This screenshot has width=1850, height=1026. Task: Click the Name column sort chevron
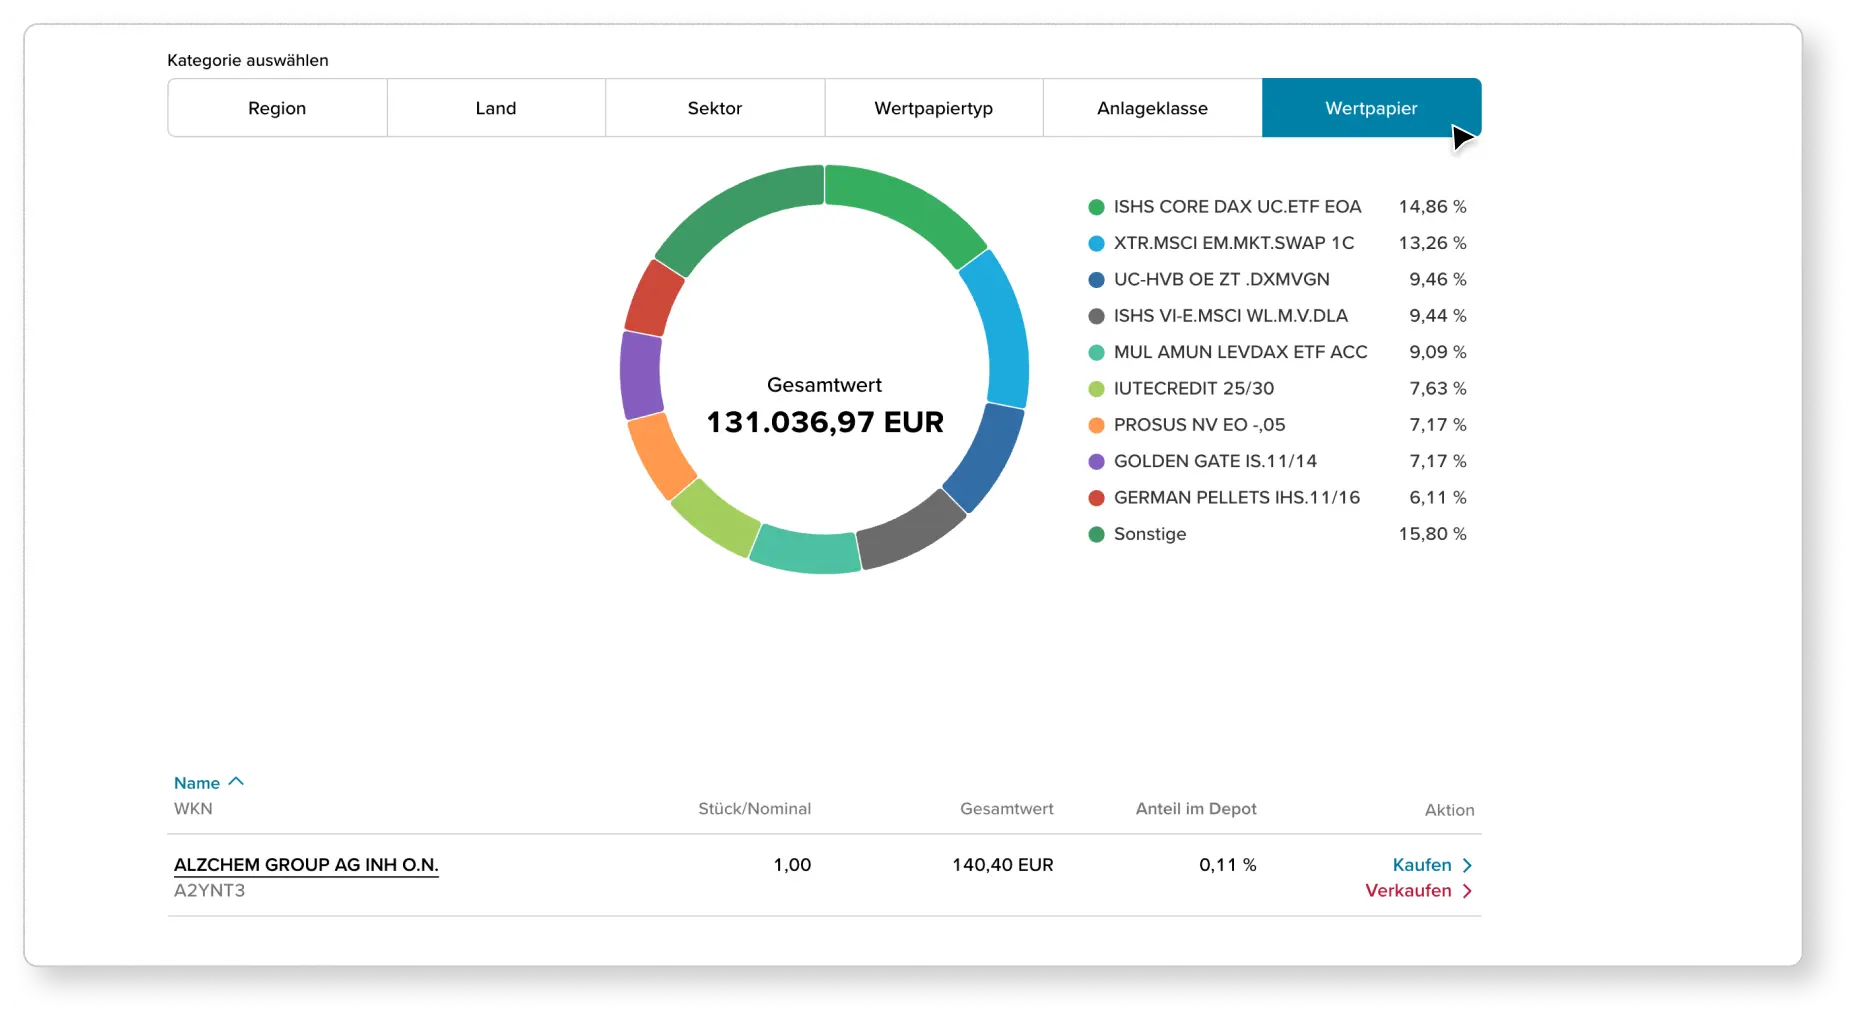(x=236, y=780)
